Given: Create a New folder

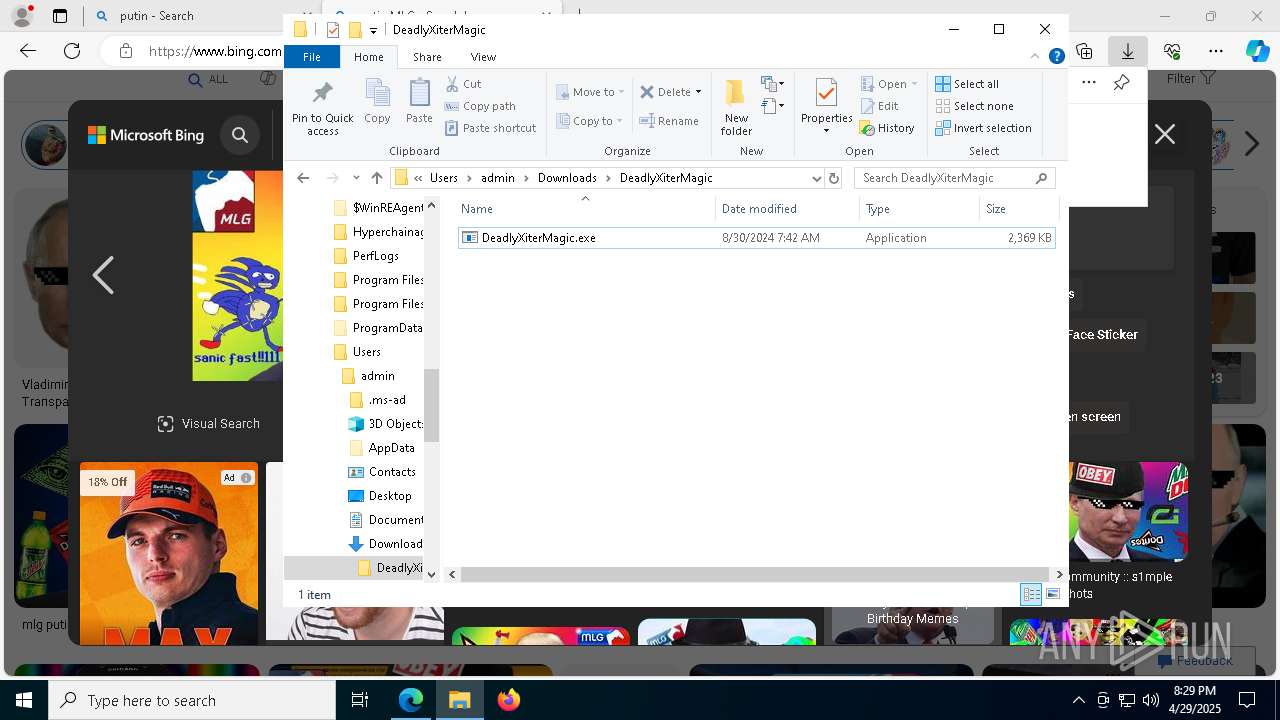Looking at the screenshot, I should [736, 108].
